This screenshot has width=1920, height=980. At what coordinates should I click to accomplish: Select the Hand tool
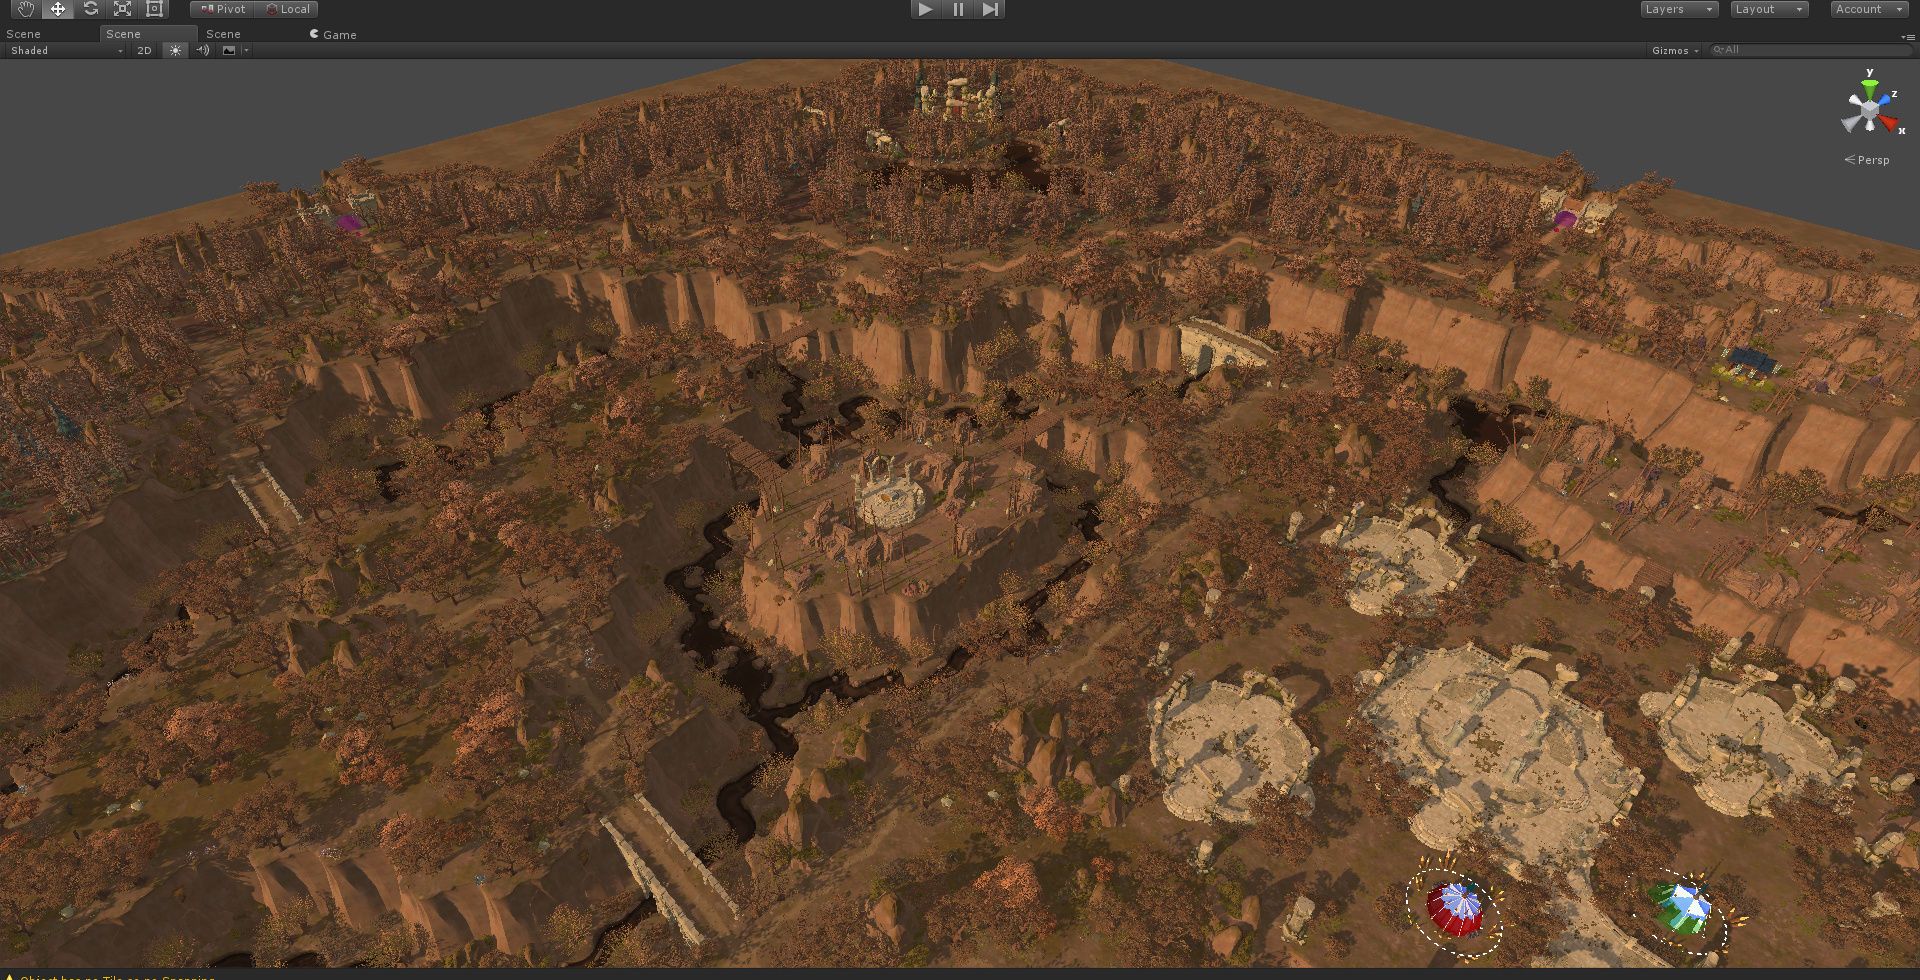pyautogui.click(x=25, y=9)
